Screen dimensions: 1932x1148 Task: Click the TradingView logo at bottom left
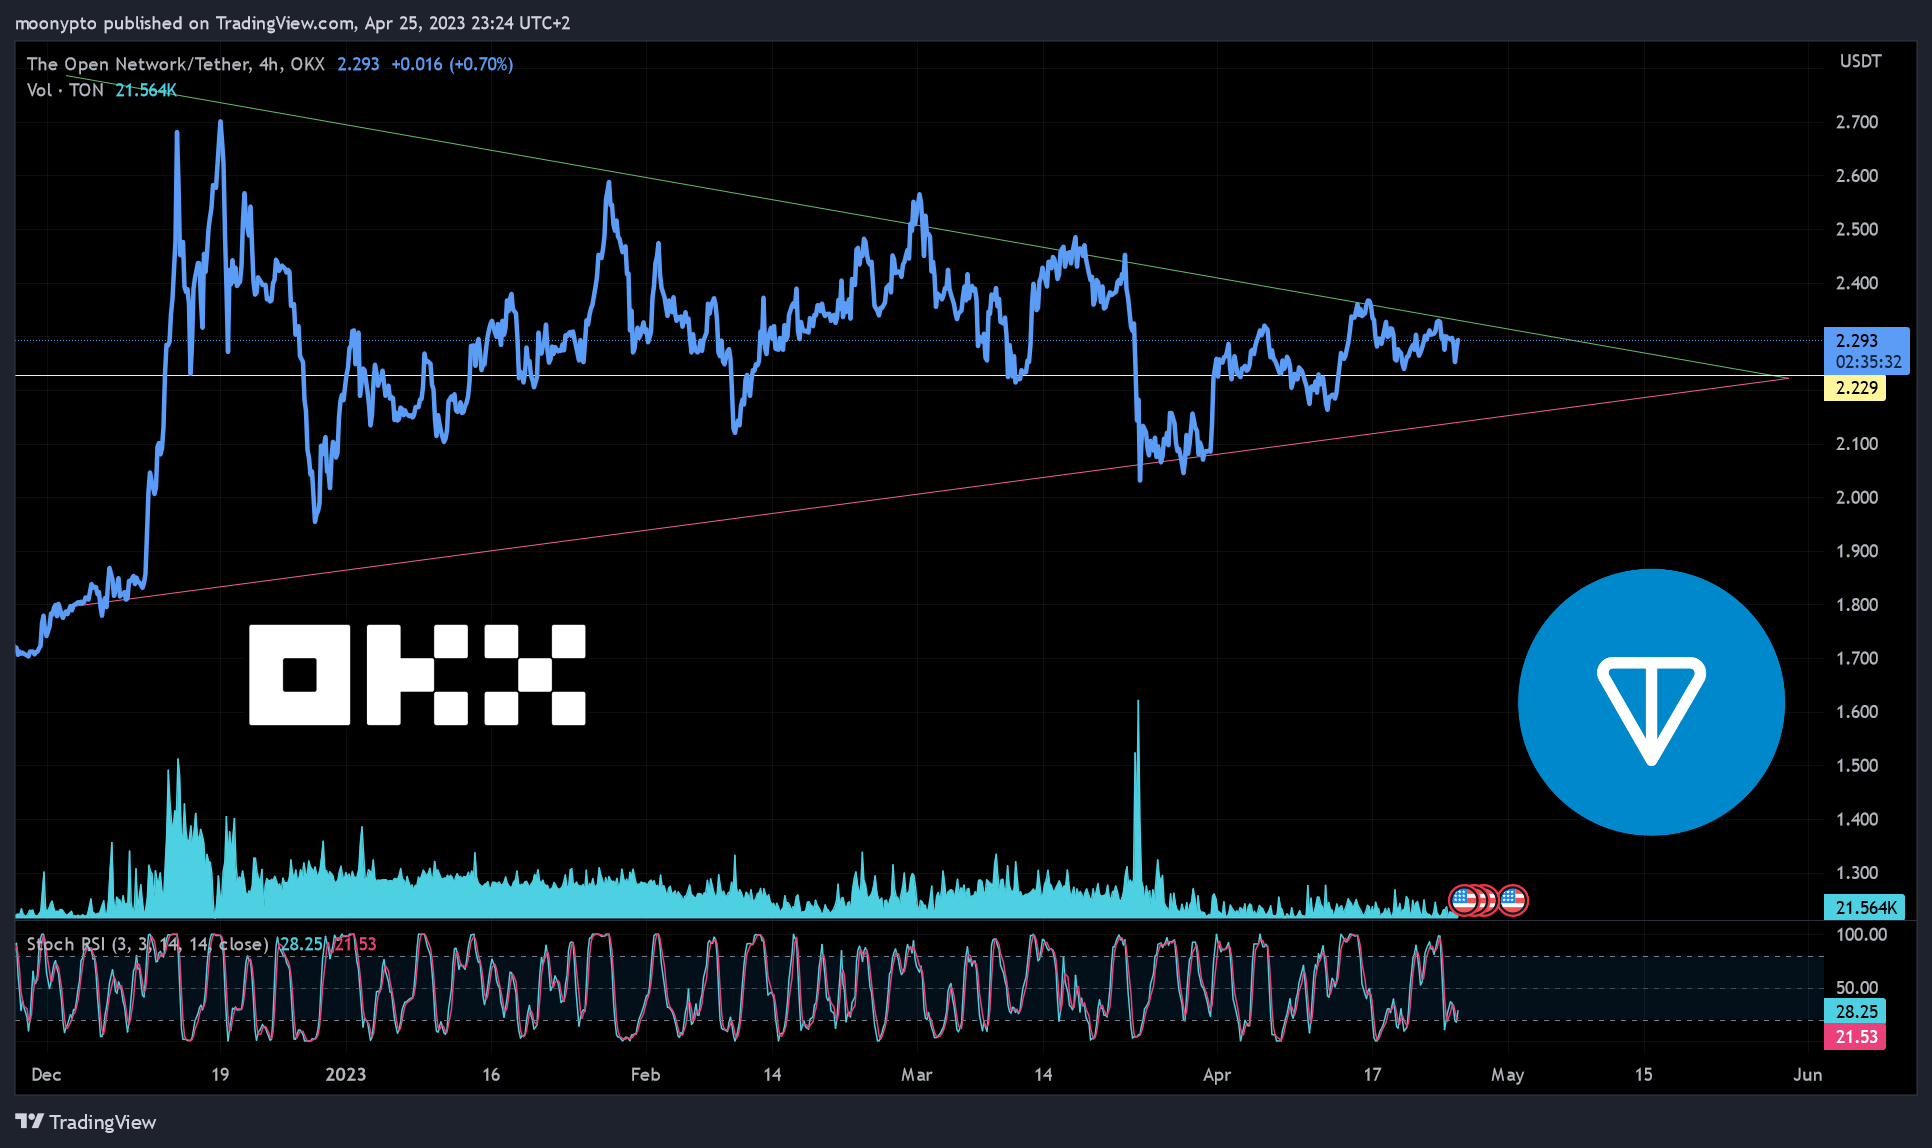(x=86, y=1122)
